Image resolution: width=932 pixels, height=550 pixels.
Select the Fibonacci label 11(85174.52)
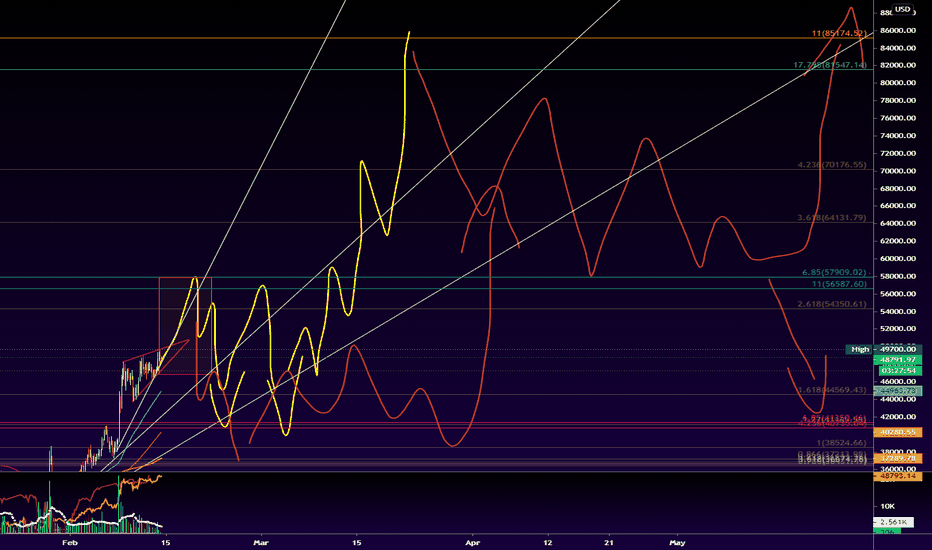[839, 33]
